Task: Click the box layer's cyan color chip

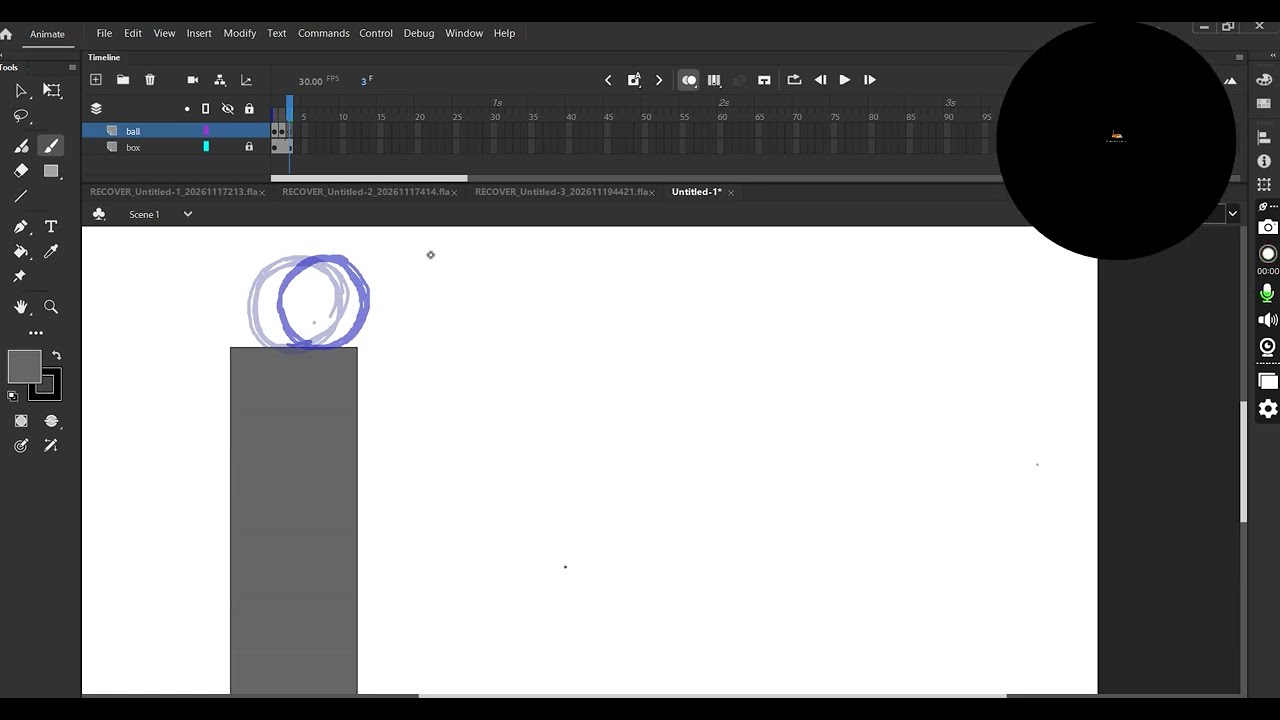Action: 206,147
